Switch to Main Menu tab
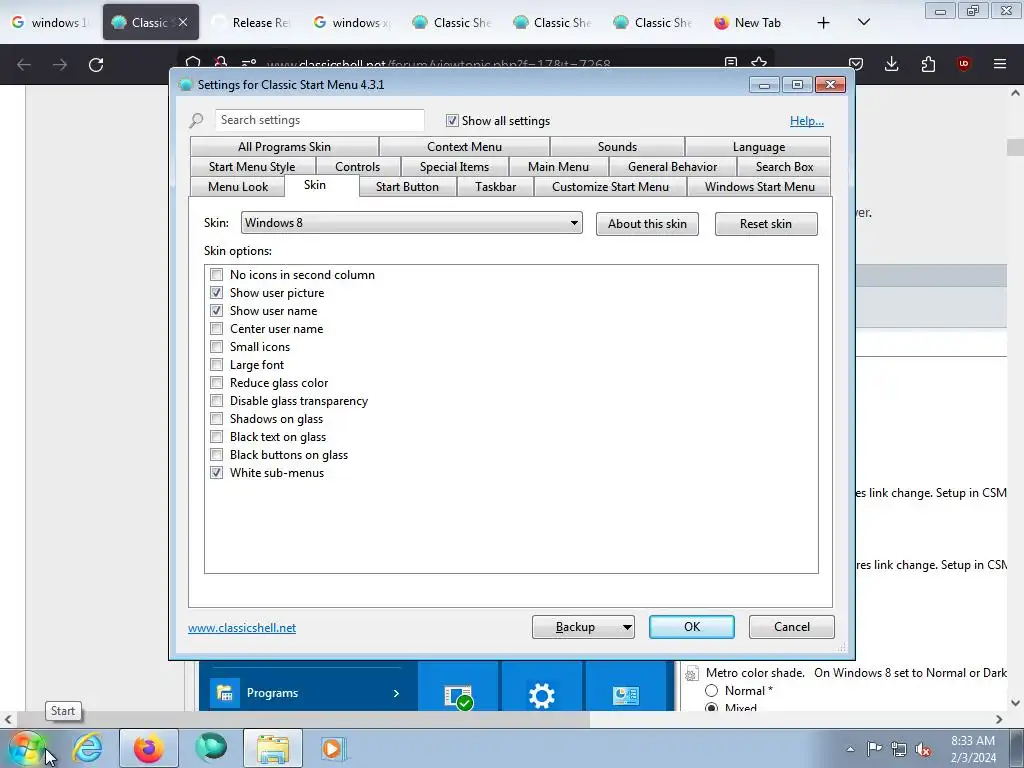The image size is (1024, 768). click(x=558, y=167)
